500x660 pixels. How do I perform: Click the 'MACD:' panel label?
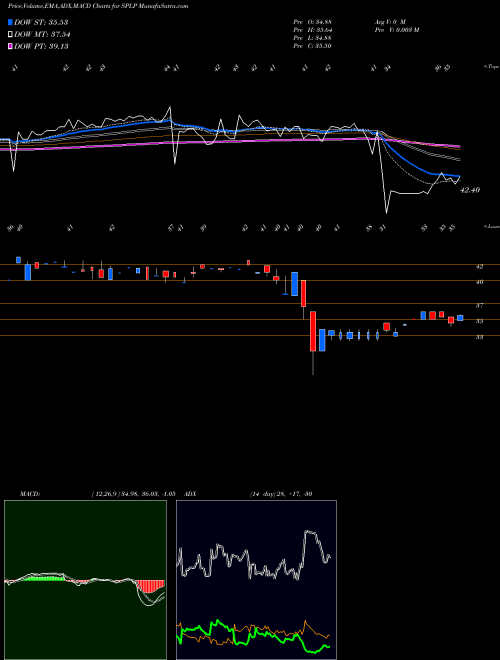click(x=29, y=494)
